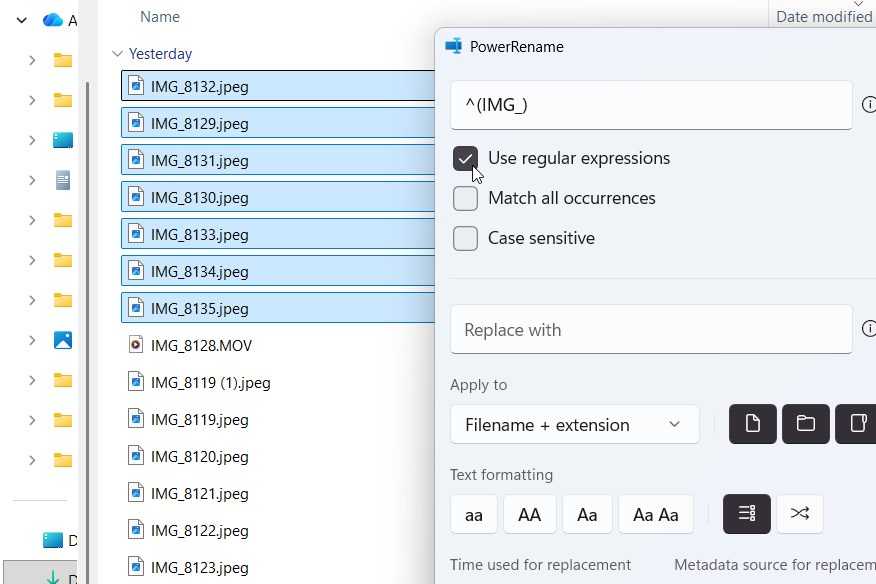The width and height of the screenshot is (876, 584).
Task: Apply title case Aa formatting
Action: click(x=587, y=514)
